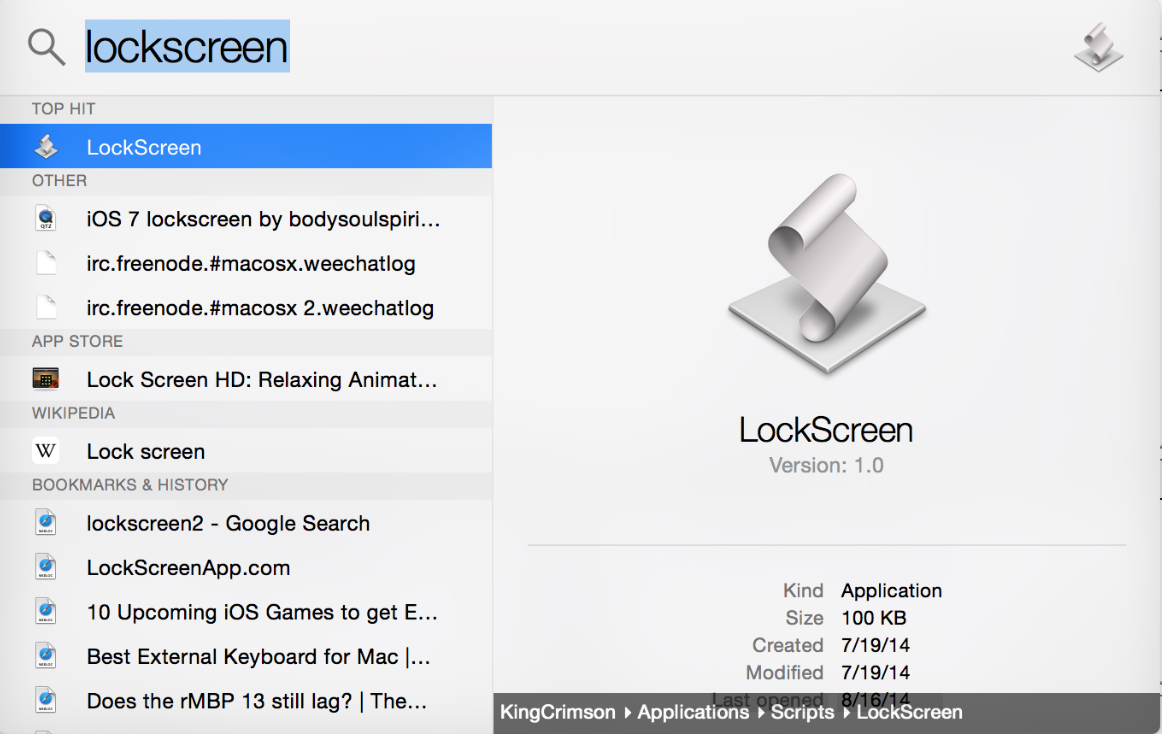The width and height of the screenshot is (1162, 734).
Task: Click Applications in the path bar
Action: [x=694, y=712]
